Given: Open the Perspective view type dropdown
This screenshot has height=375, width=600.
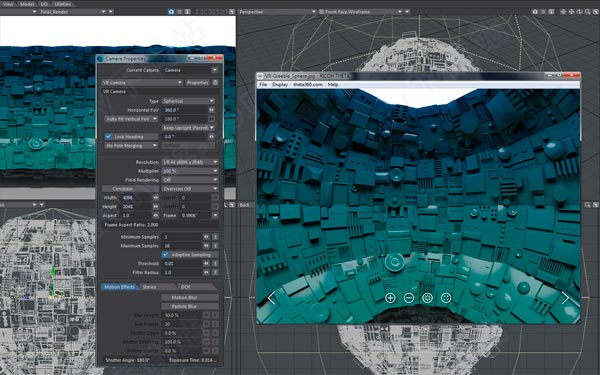Looking at the screenshot, I should [277, 12].
